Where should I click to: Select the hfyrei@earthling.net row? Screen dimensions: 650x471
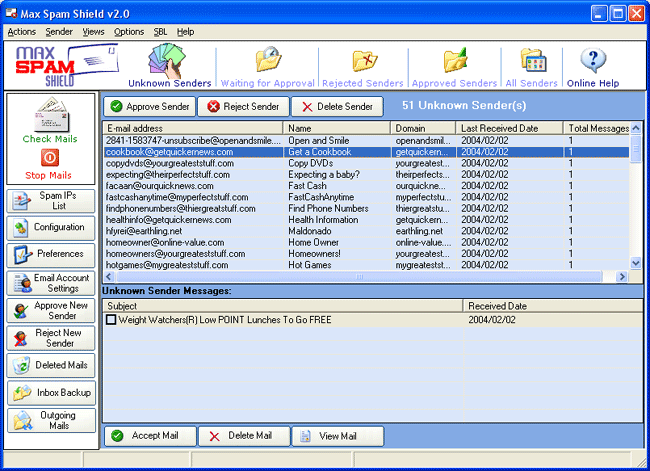[366, 231]
